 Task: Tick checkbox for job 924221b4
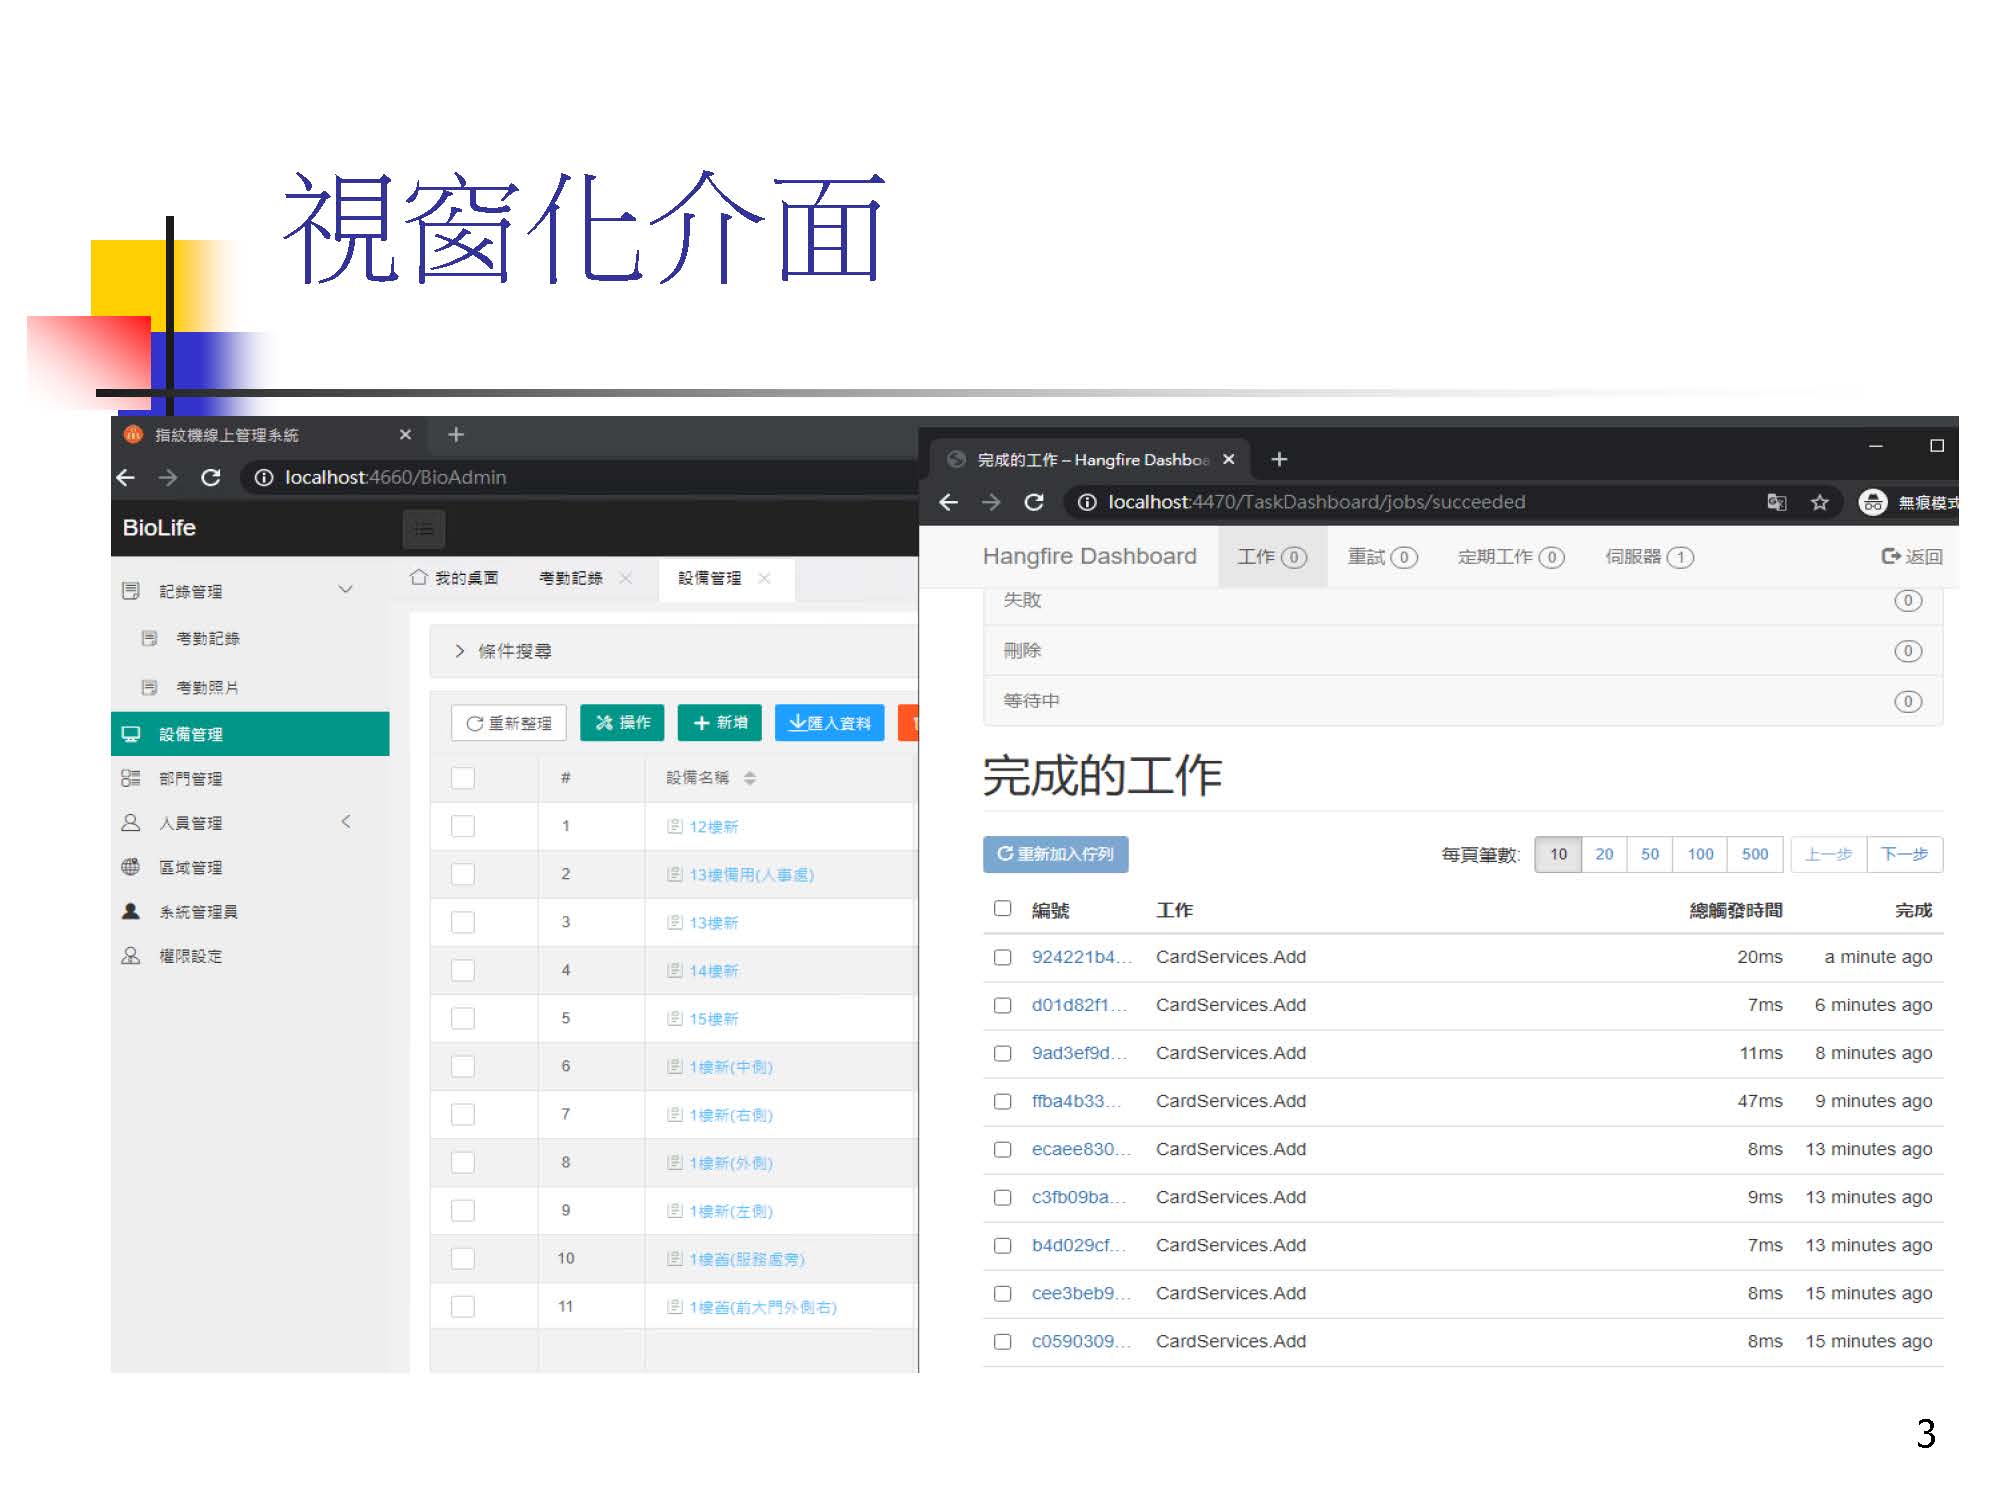(1002, 957)
